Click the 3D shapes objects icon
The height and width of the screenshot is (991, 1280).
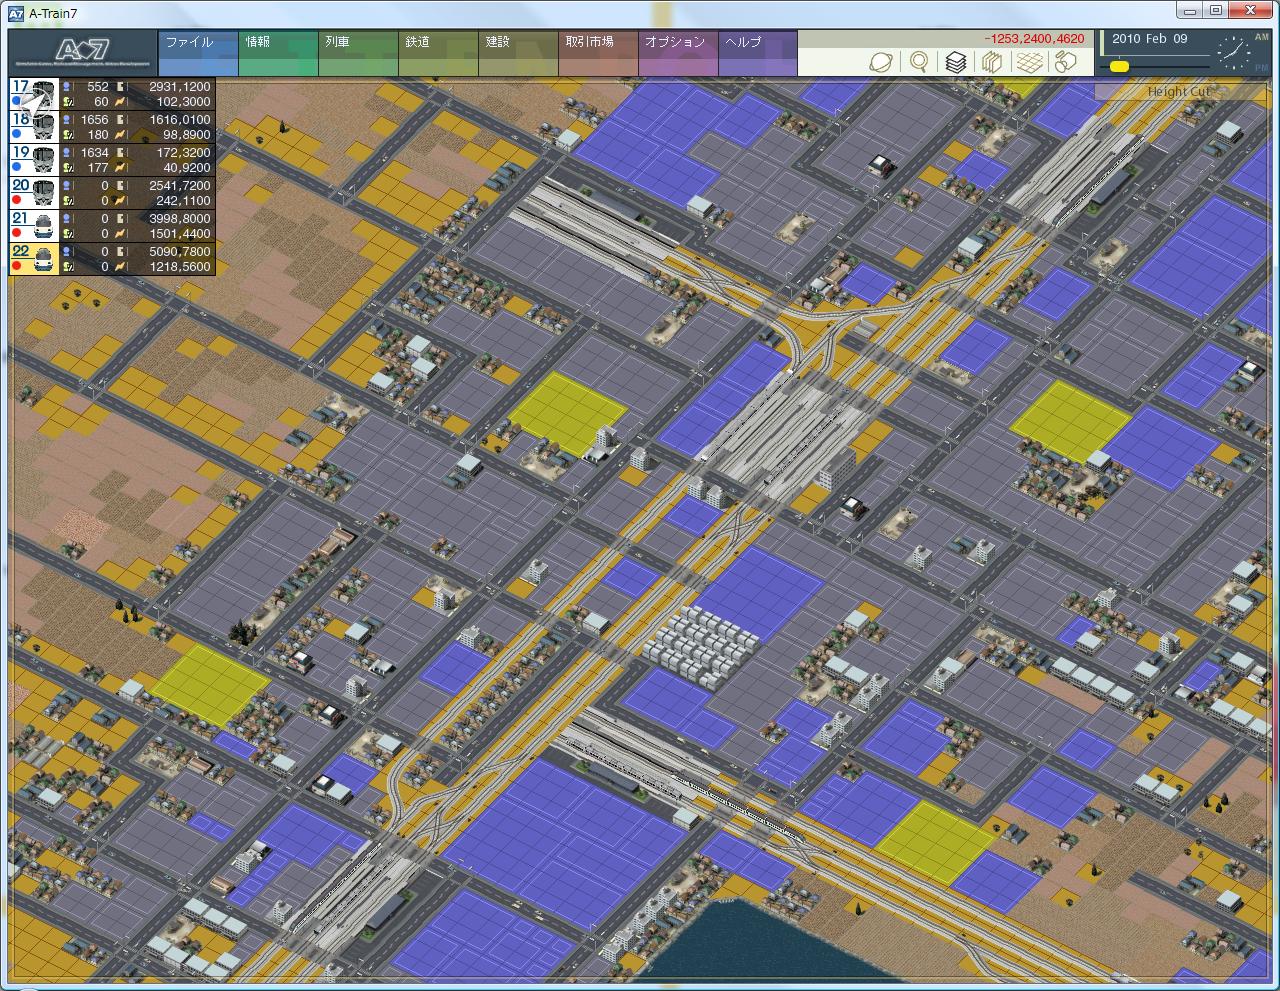[1066, 62]
